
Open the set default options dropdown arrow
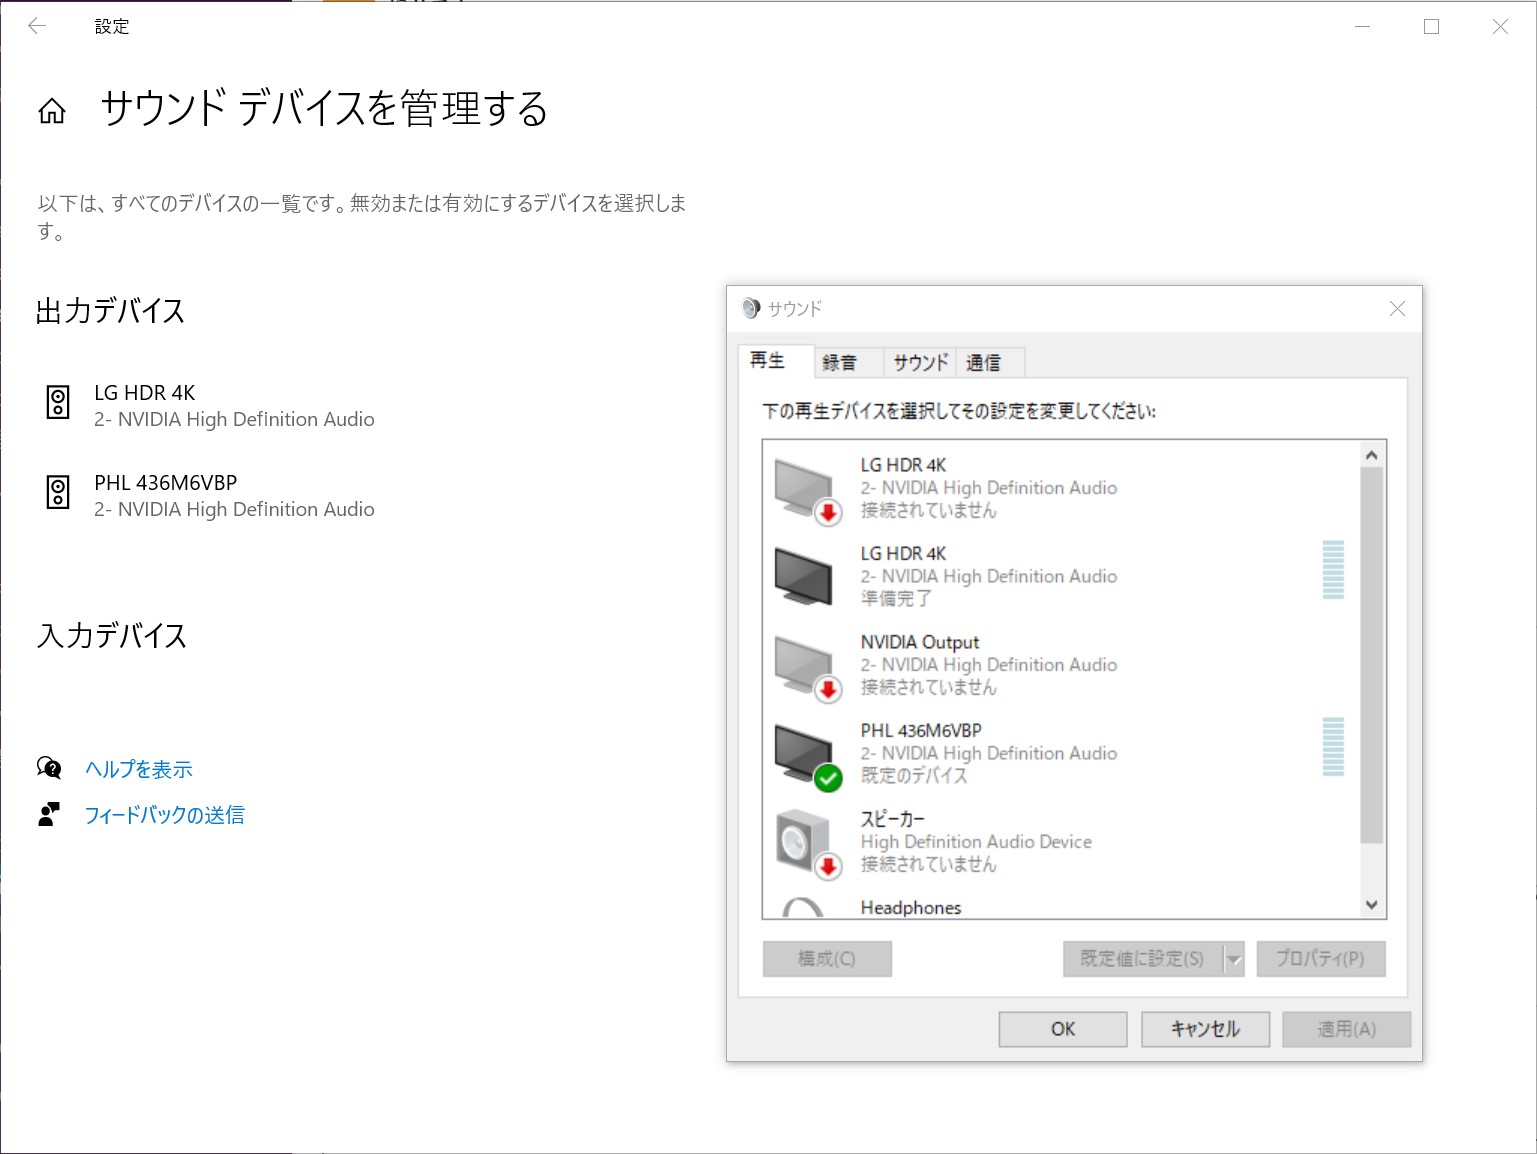1234,959
